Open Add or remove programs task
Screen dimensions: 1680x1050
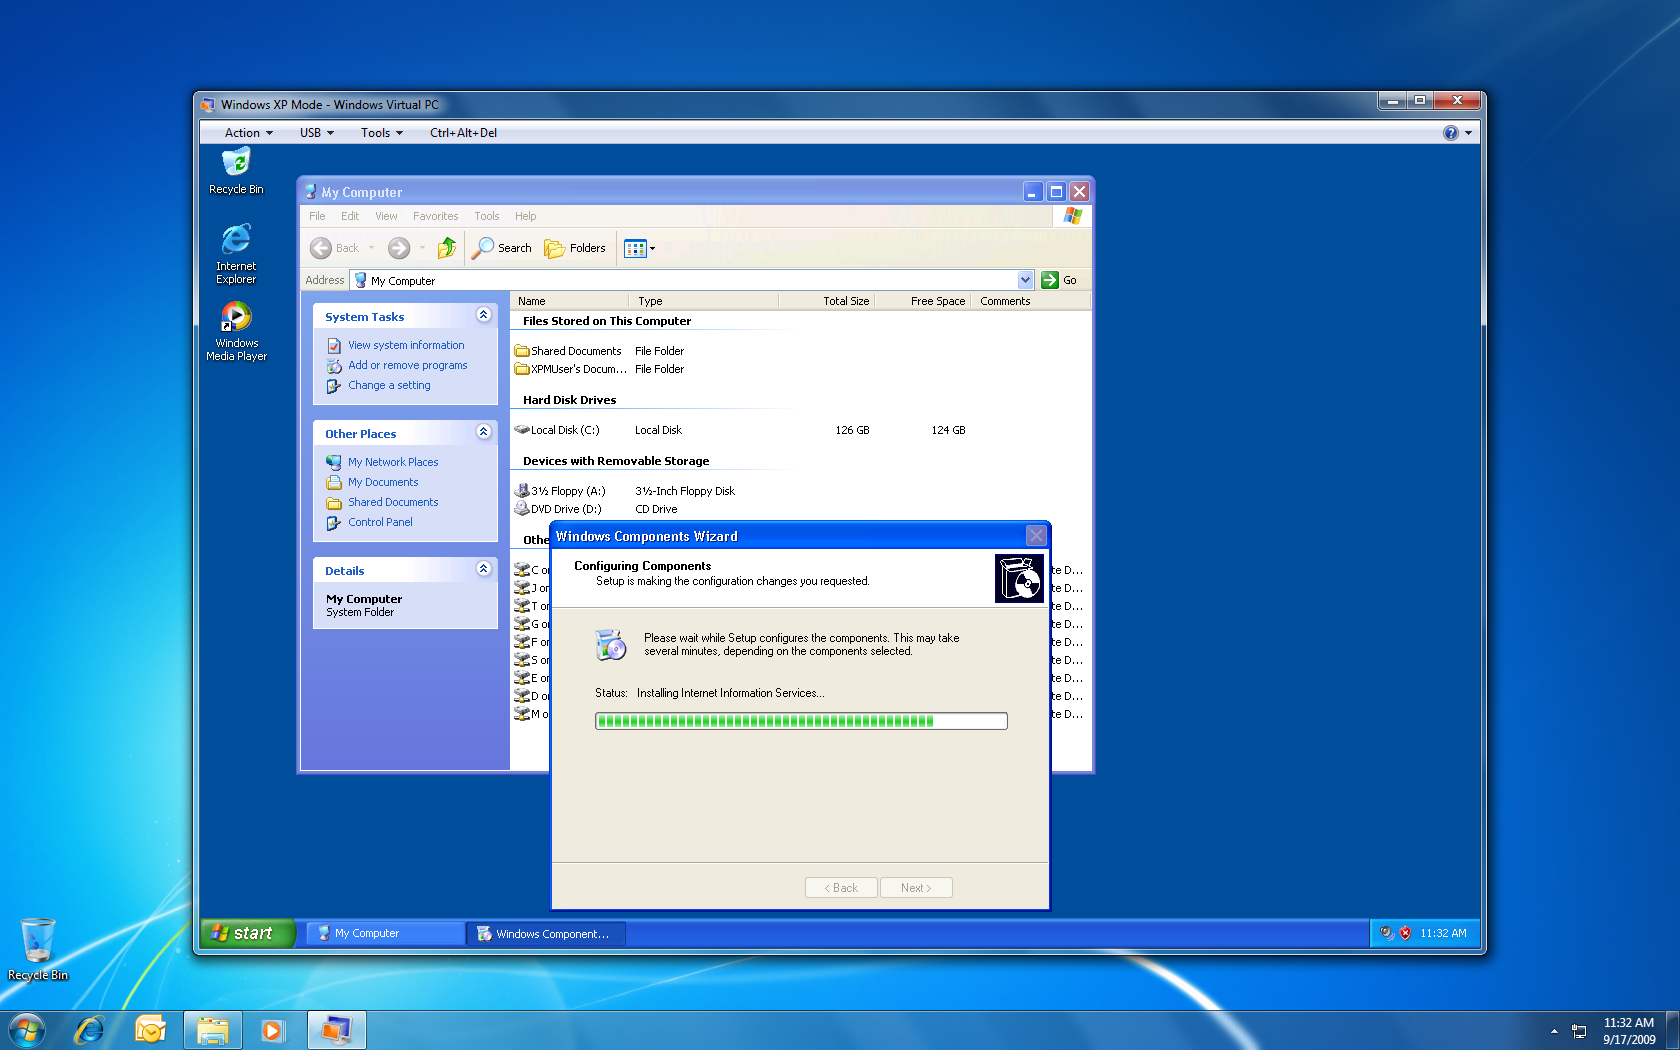(407, 365)
